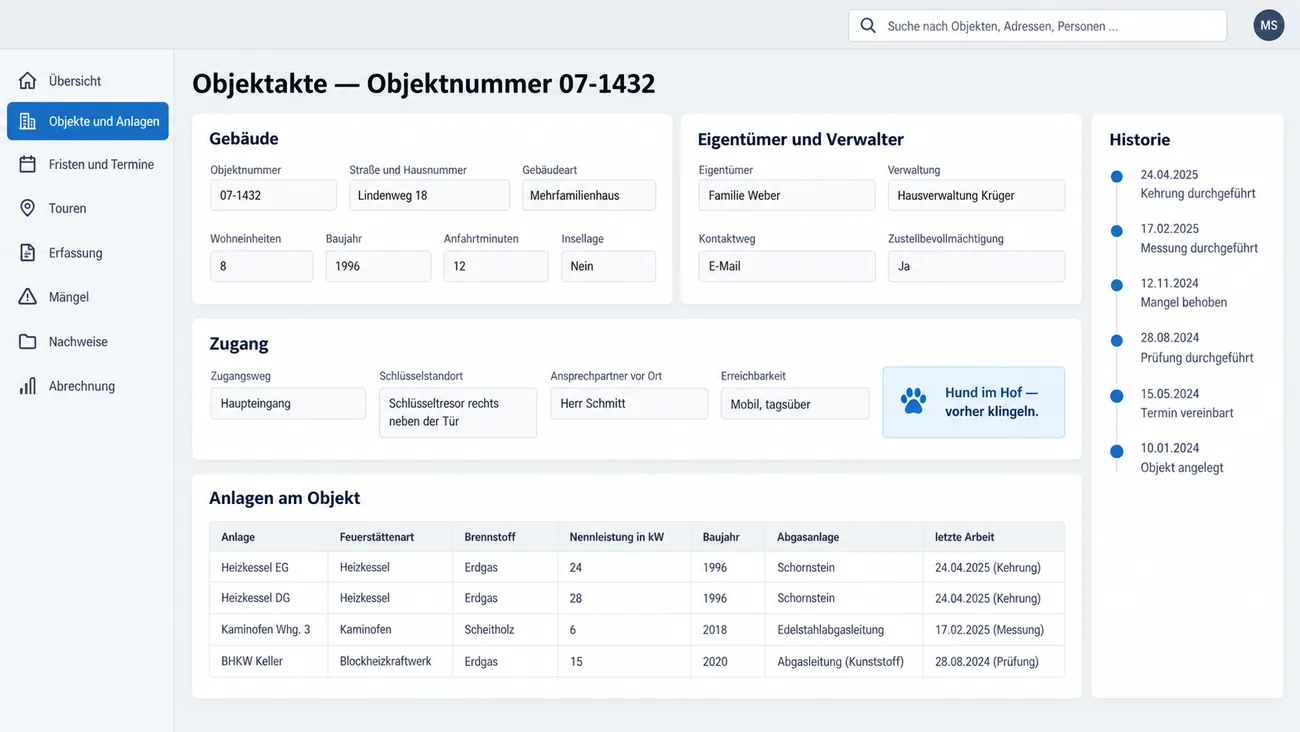Click the Suche nach Objekten search field

click(x=1037, y=26)
